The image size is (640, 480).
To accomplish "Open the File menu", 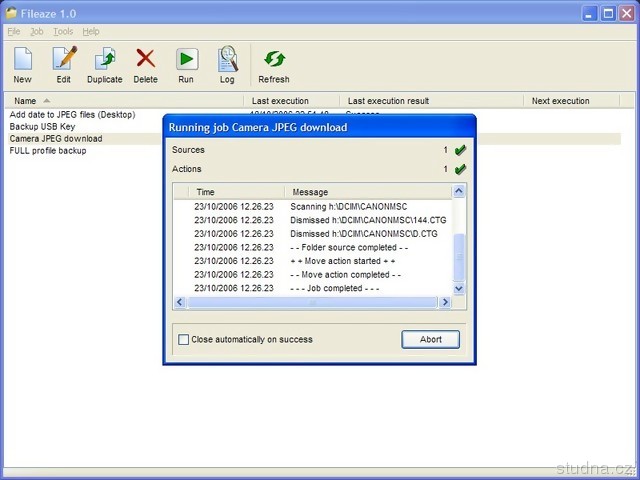I will tap(14, 32).
